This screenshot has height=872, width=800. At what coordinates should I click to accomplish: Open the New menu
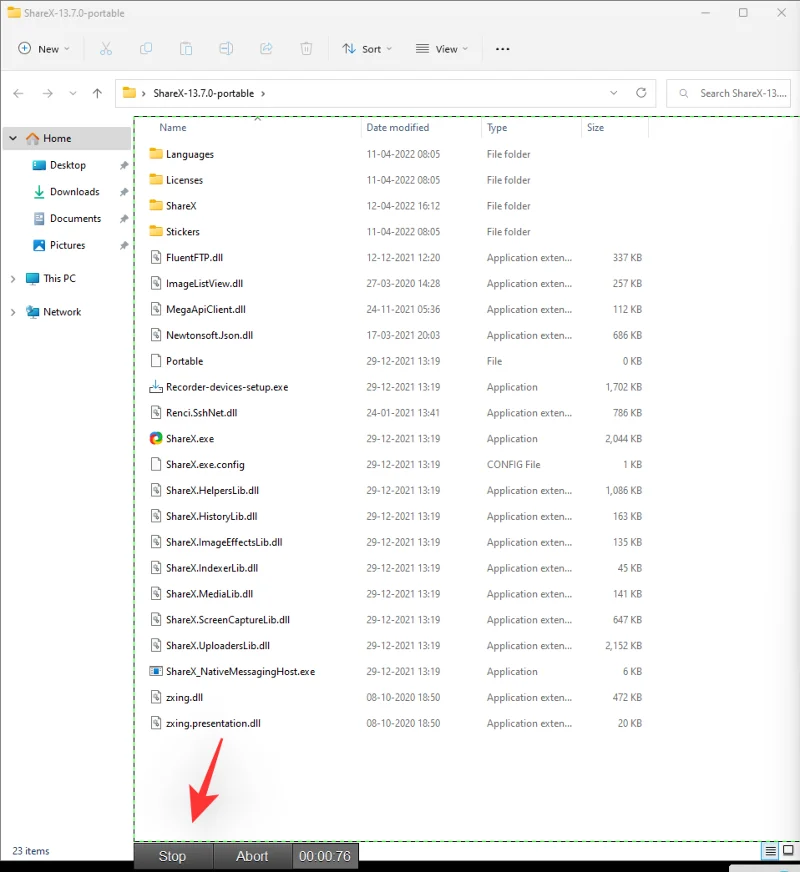point(44,48)
